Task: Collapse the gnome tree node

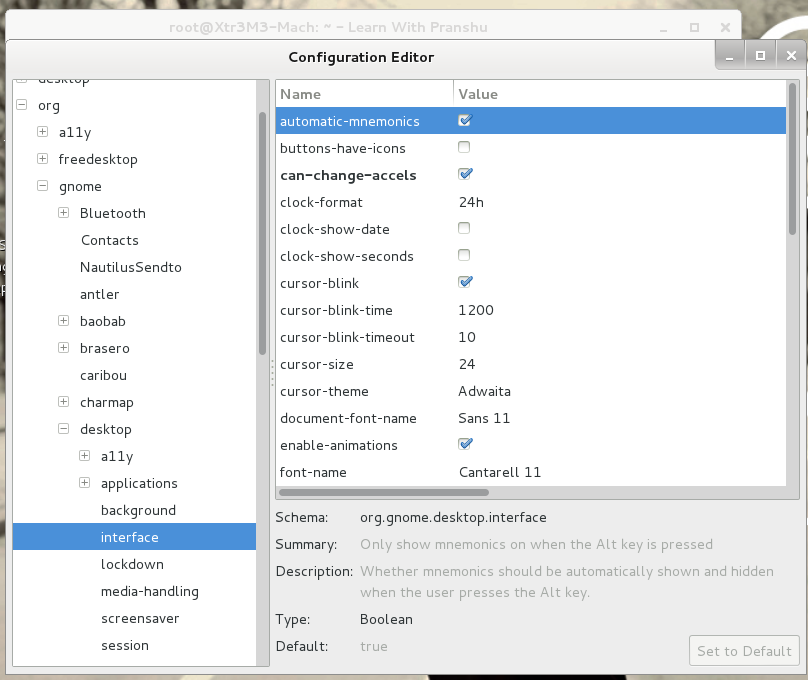Action: pyautogui.click(x=42, y=186)
